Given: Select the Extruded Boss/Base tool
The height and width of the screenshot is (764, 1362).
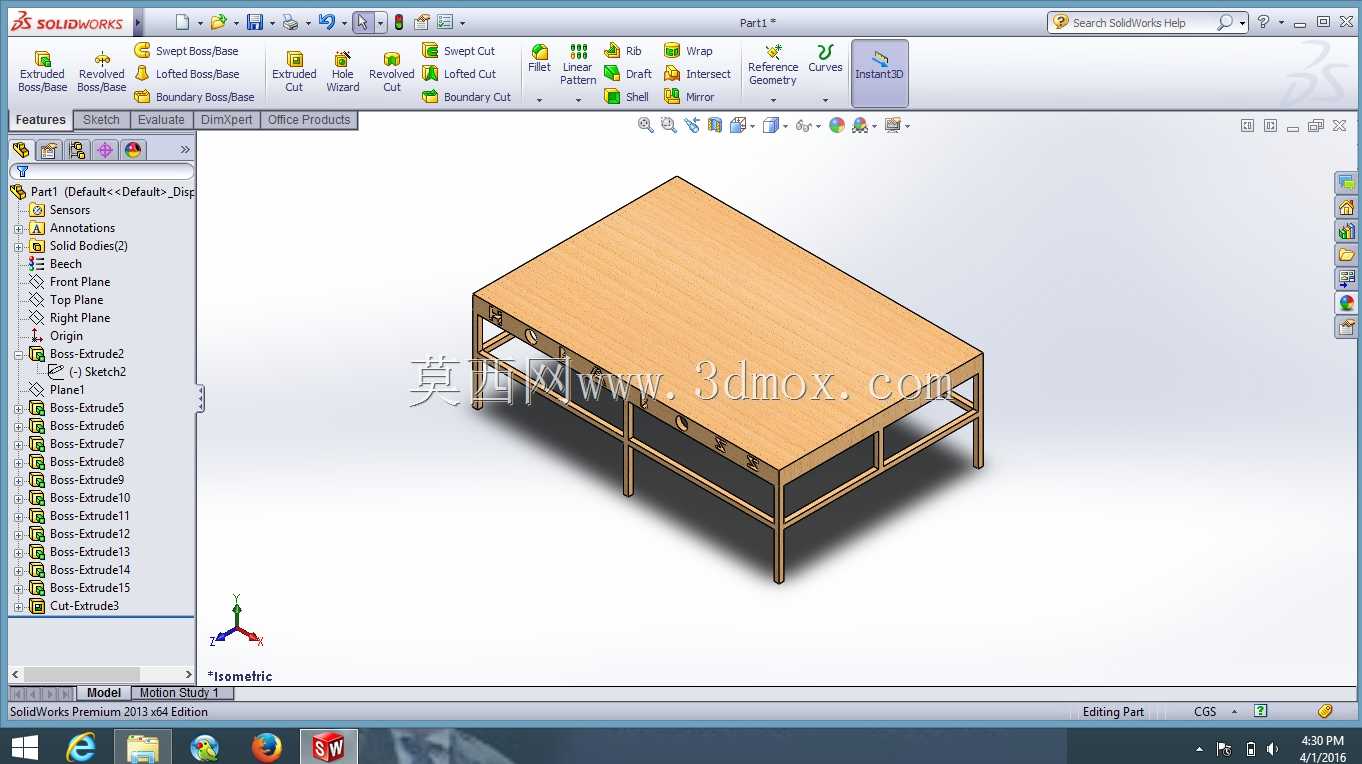Looking at the screenshot, I should [42, 72].
